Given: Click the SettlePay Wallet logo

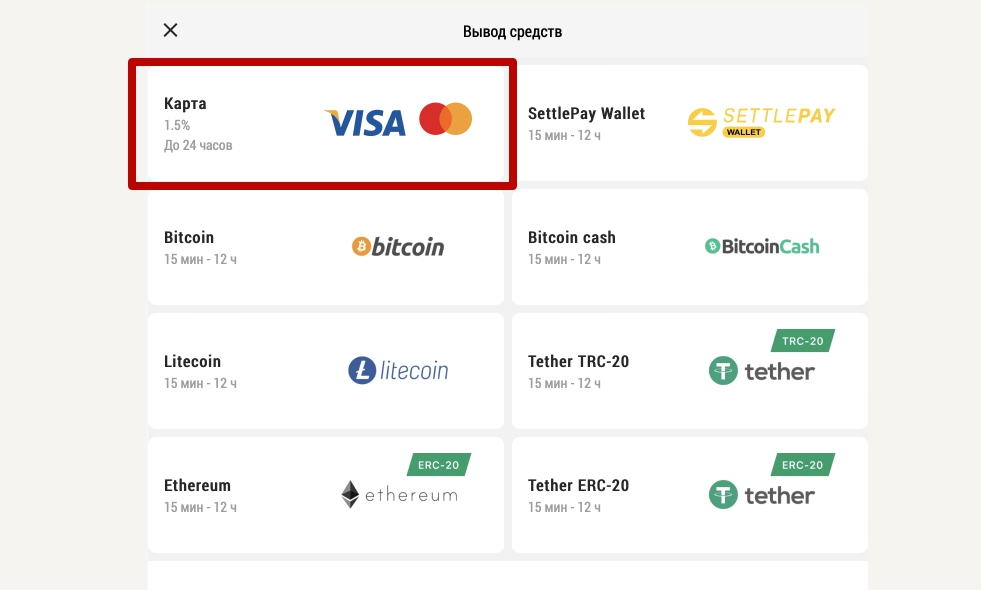Looking at the screenshot, I should pyautogui.click(x=761, y=121).
